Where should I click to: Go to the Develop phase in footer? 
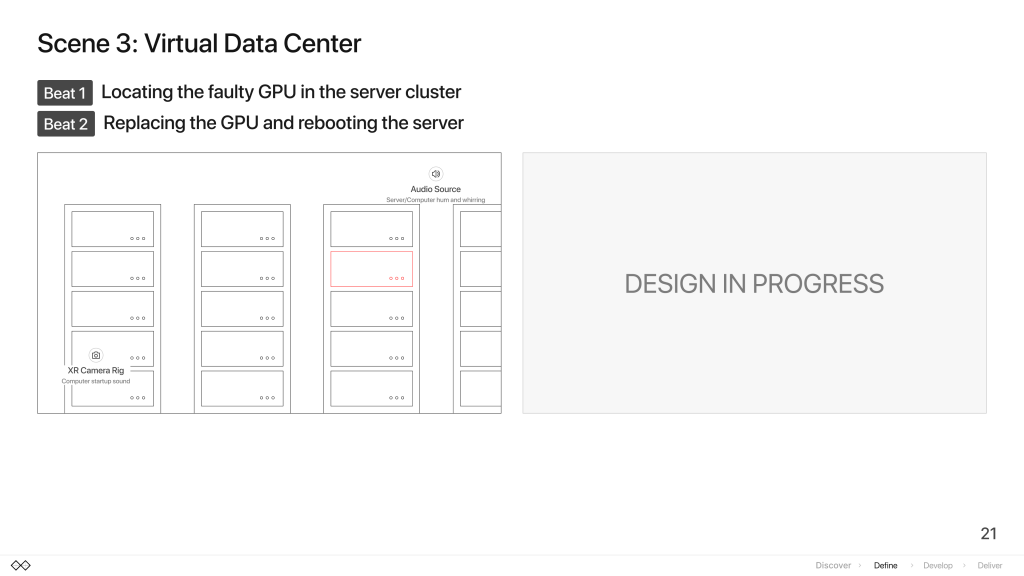point(938,566)
